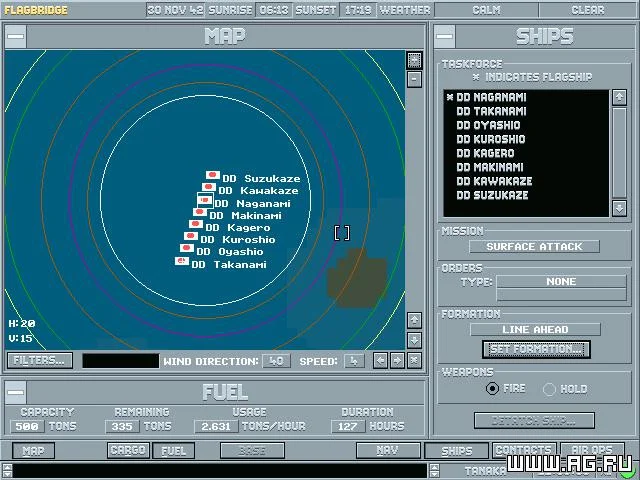Click the LINE AHEAD formation field
640x480 pixels.
pyautogui.click(x=535, y=329)
